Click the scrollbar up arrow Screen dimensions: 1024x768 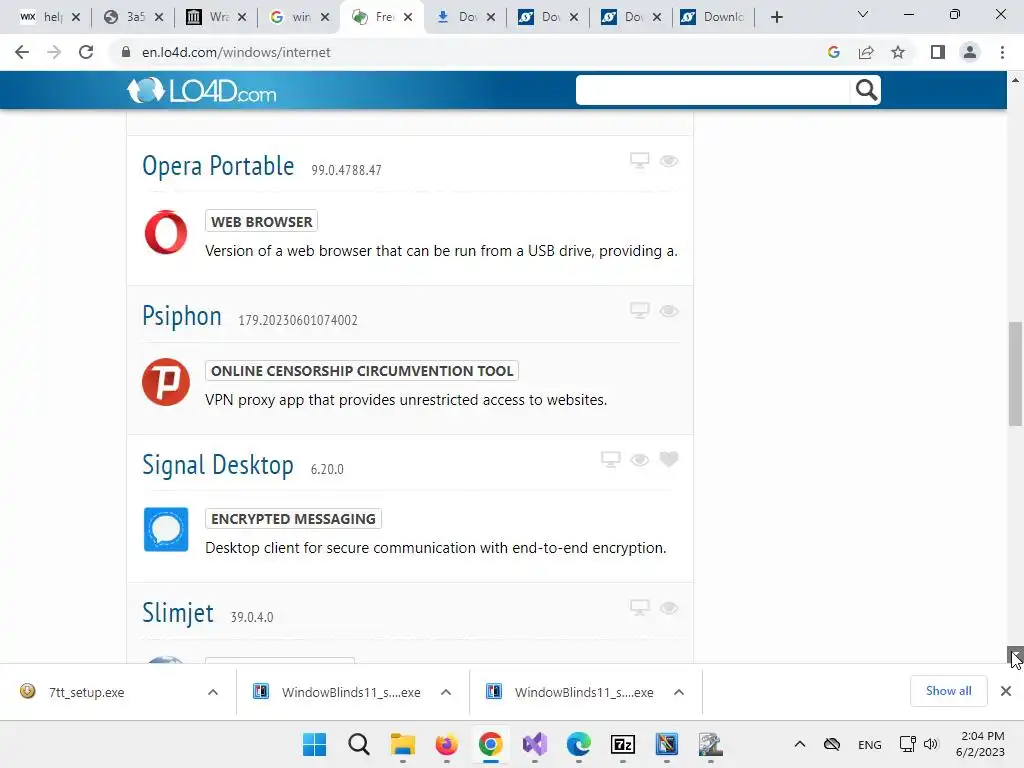(x=1015, y=80)
